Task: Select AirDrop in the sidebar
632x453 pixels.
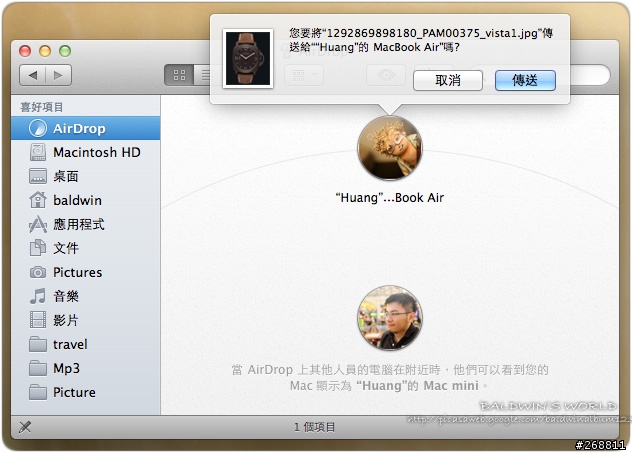Action: [x=85, y=128]
